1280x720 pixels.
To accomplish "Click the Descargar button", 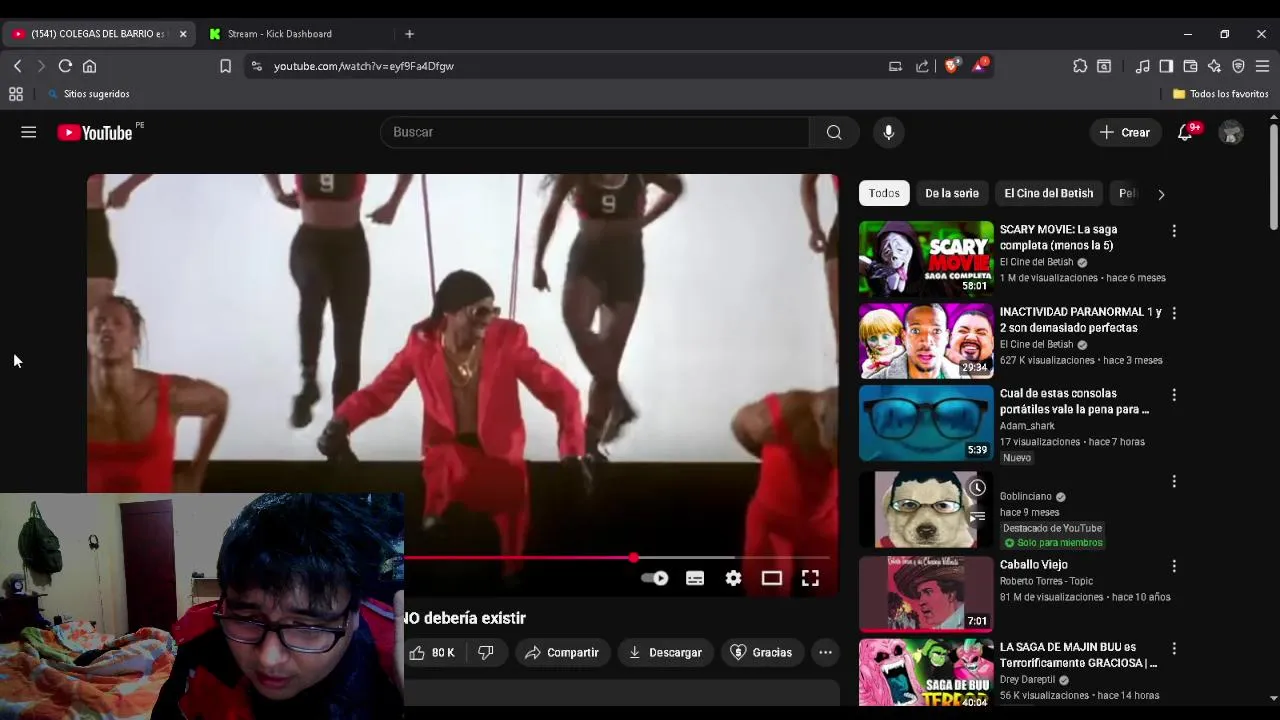I will [x=666, y=652].
